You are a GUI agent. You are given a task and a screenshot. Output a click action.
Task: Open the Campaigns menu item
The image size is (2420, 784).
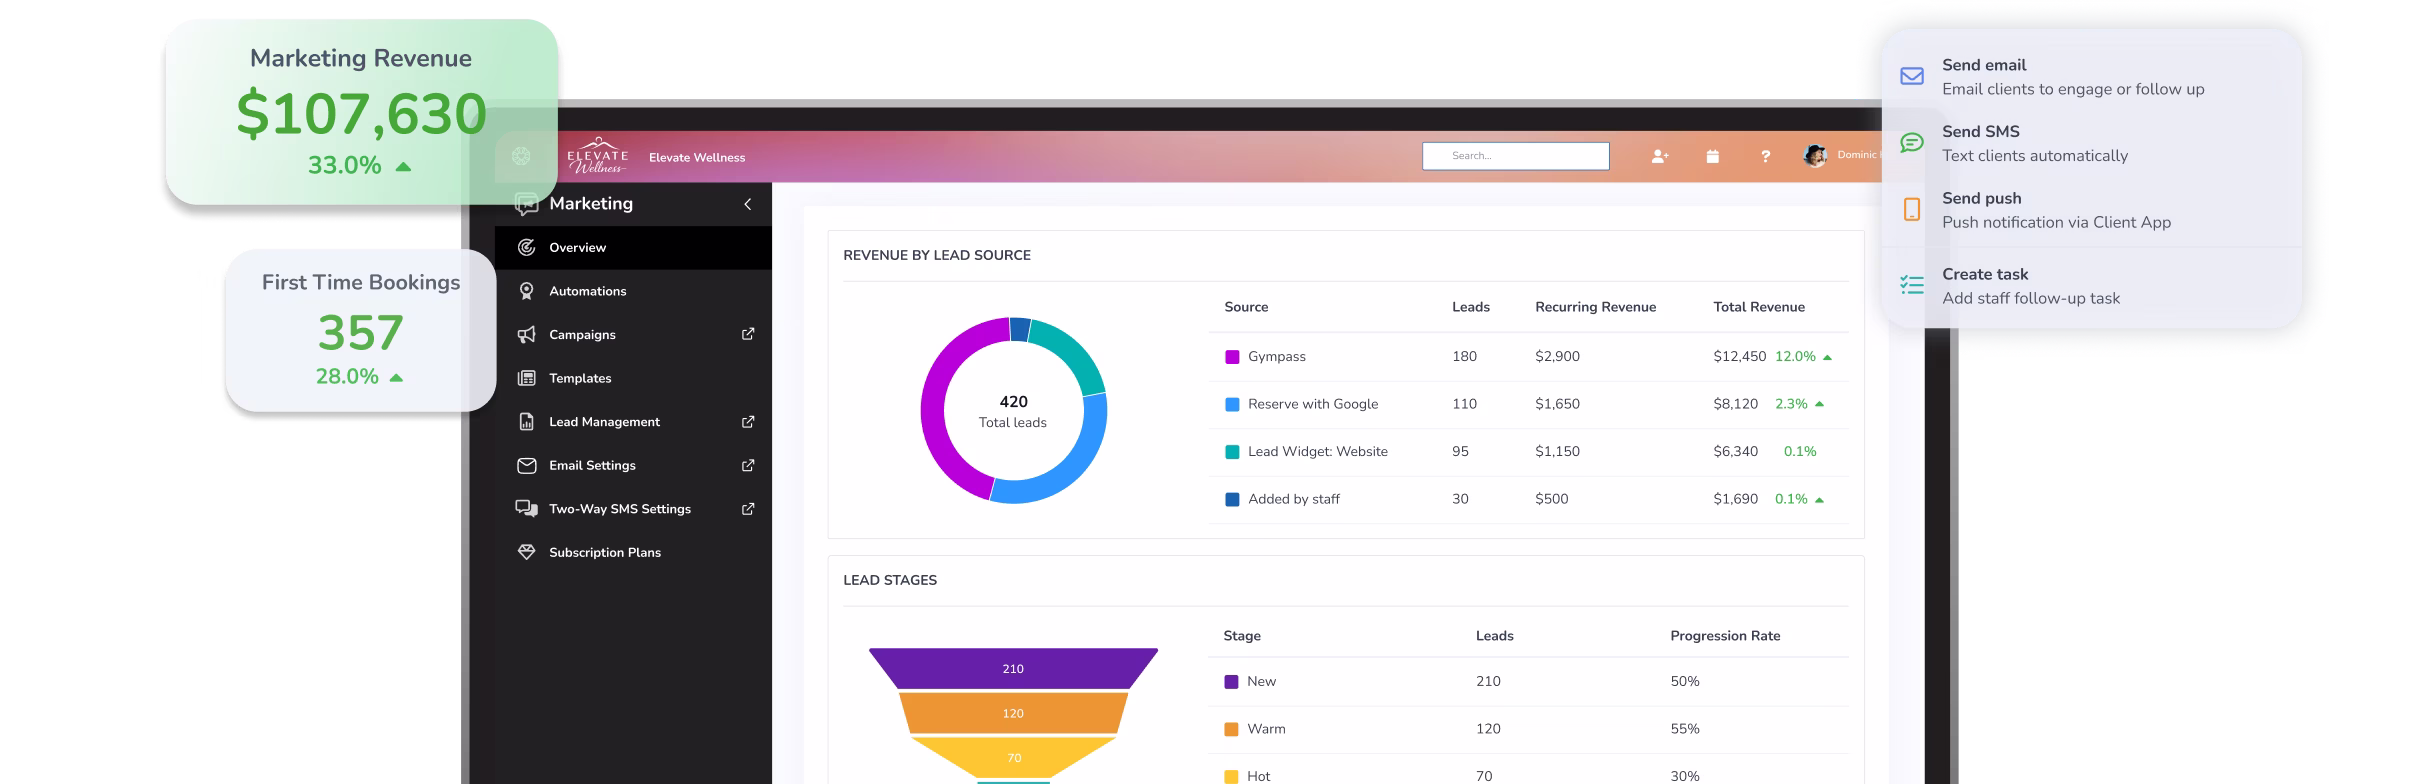point(633,335)
